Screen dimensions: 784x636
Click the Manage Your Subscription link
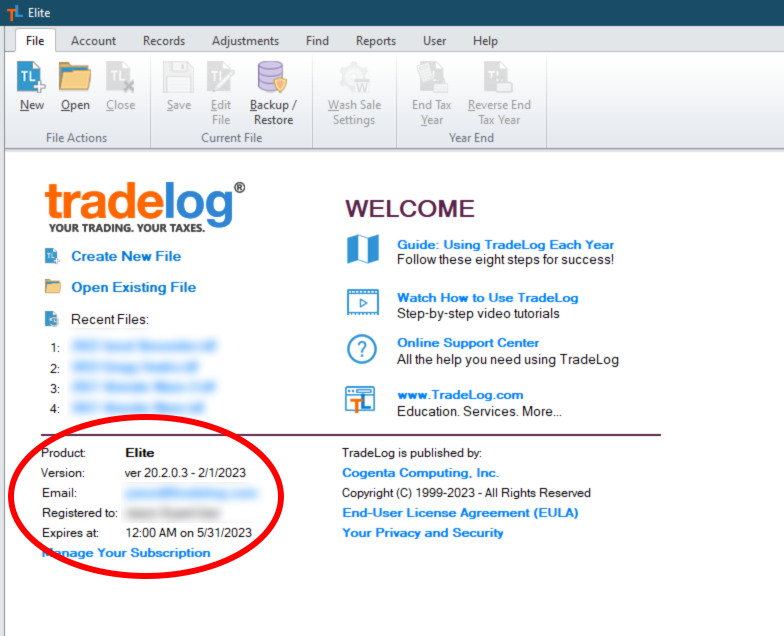tap(126, 552)
